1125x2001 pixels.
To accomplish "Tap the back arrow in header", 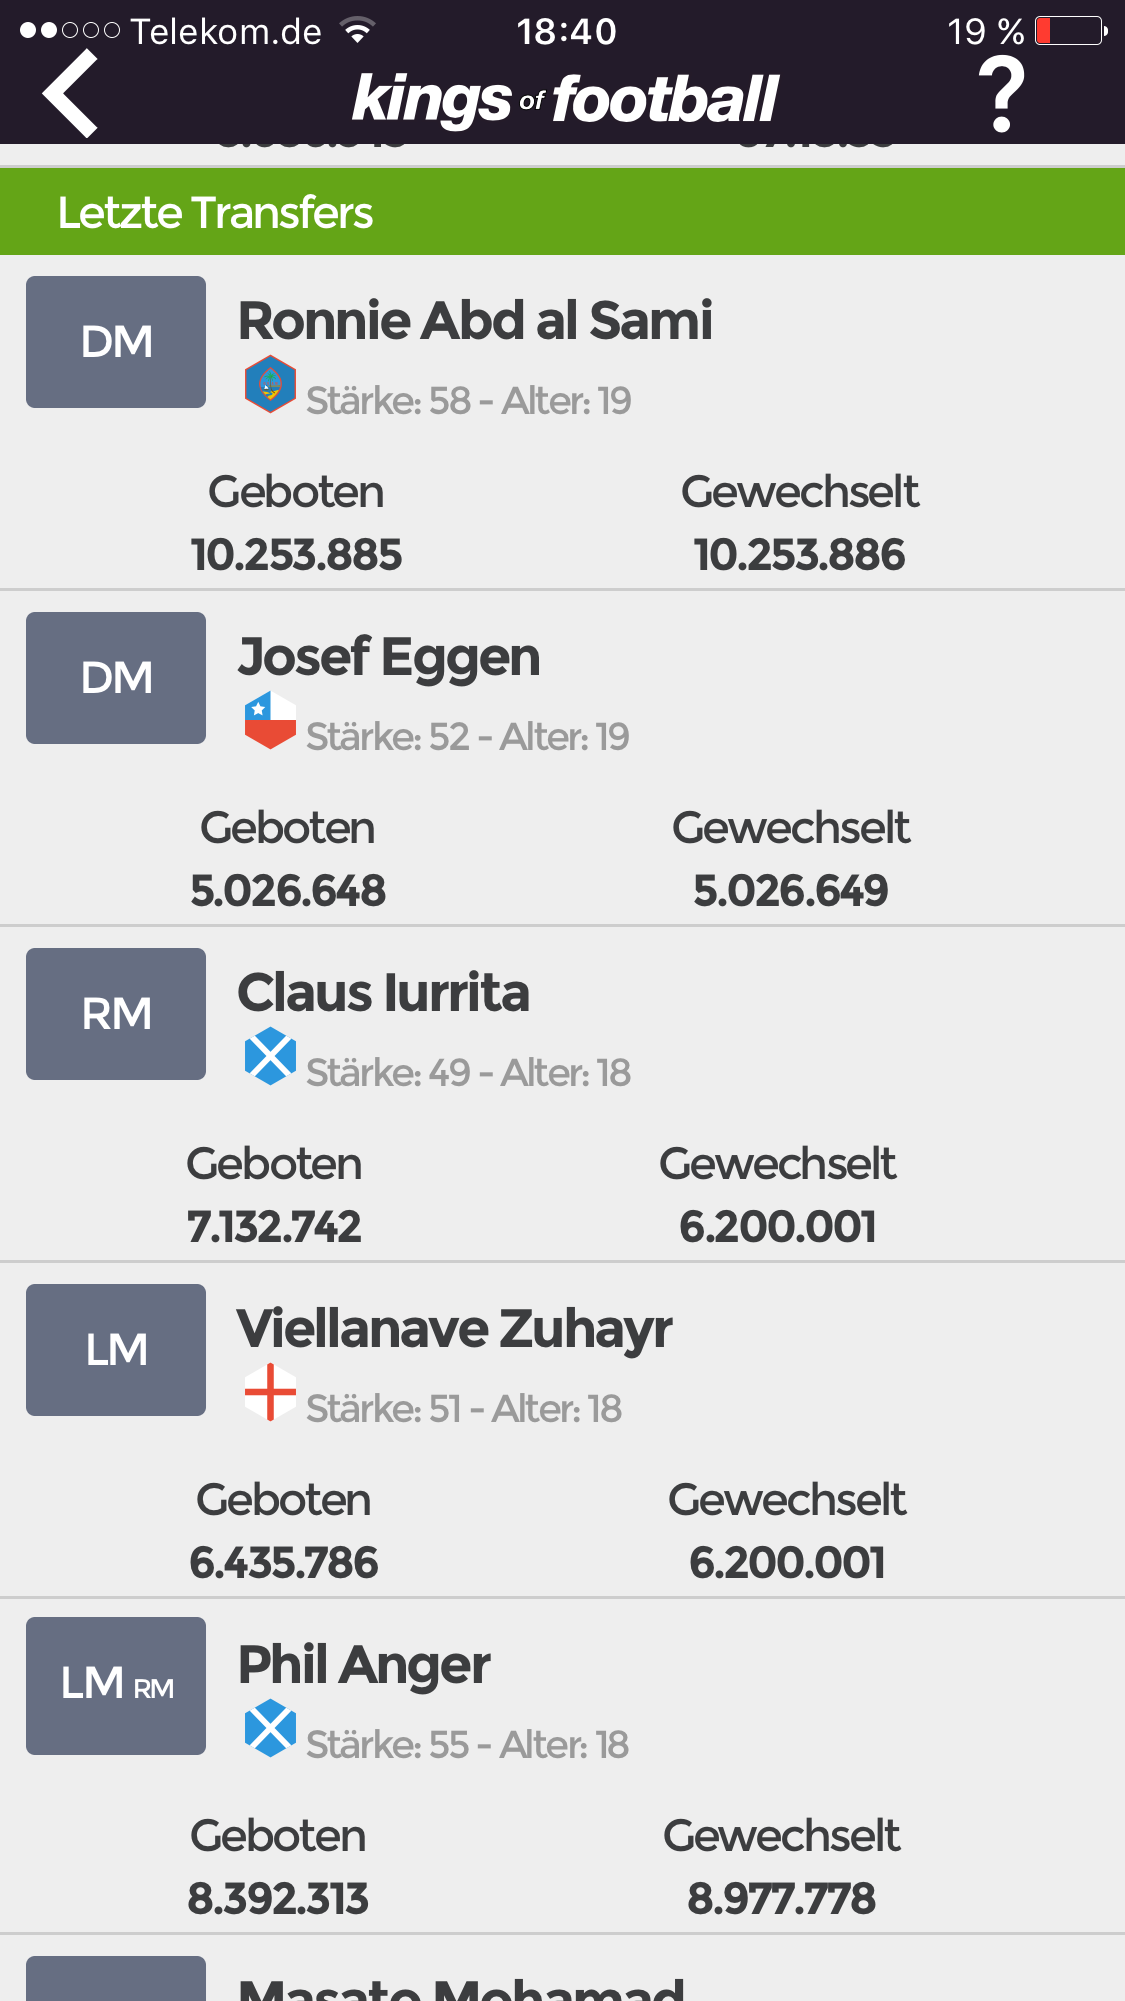I will pyautogui.click(x=70, y=94).
